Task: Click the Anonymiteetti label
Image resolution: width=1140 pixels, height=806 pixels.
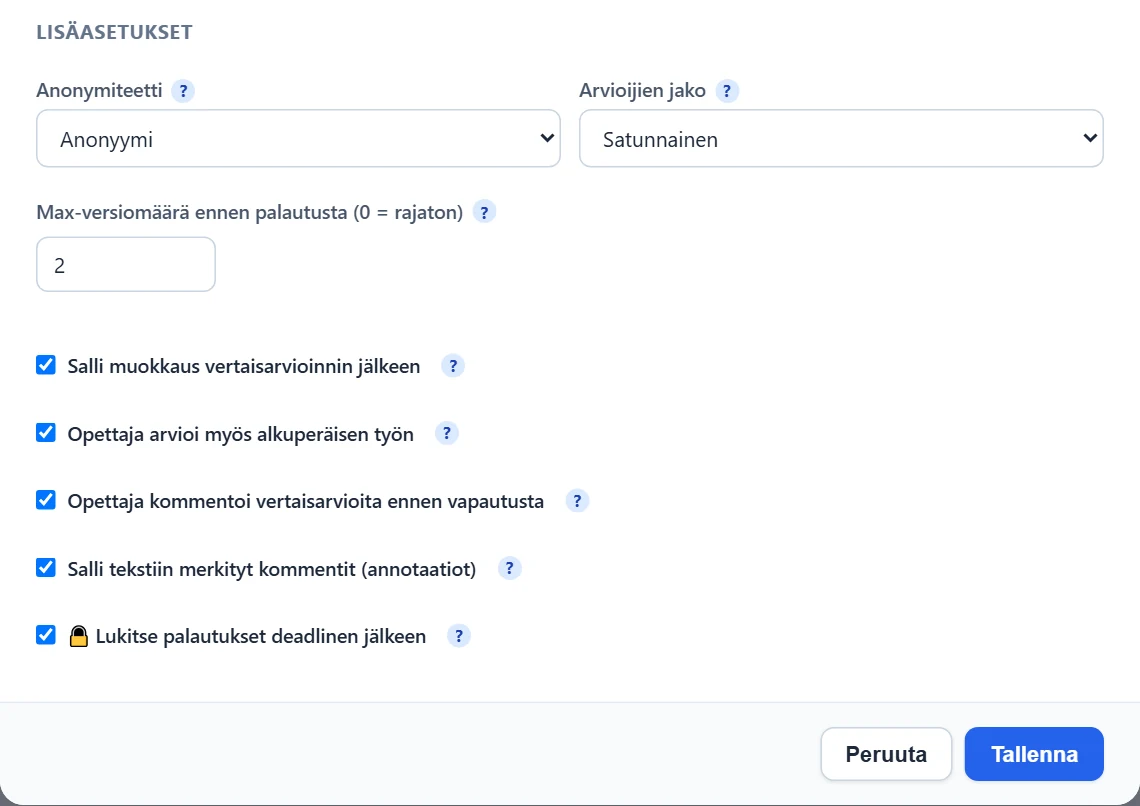Action: point(100,91)
